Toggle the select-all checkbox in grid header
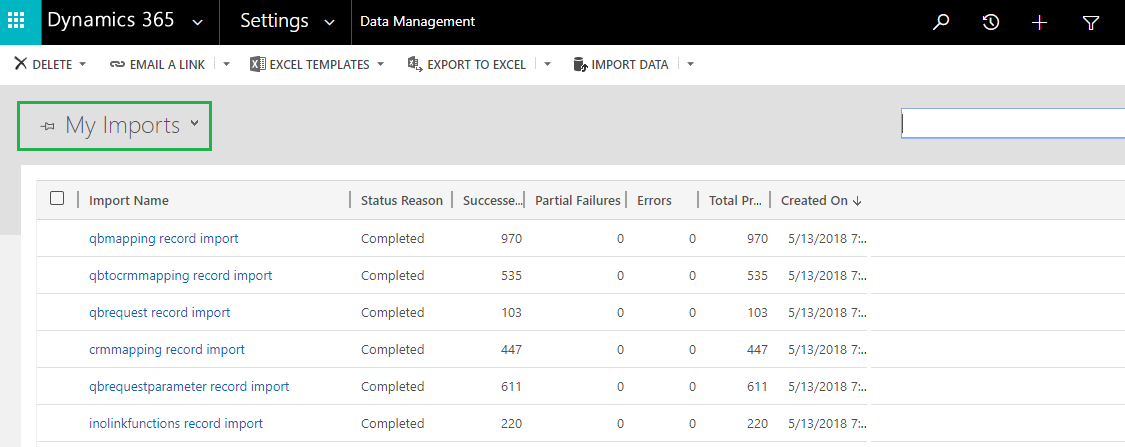Screen dimensions: 1125x447 tap(57, 199)
